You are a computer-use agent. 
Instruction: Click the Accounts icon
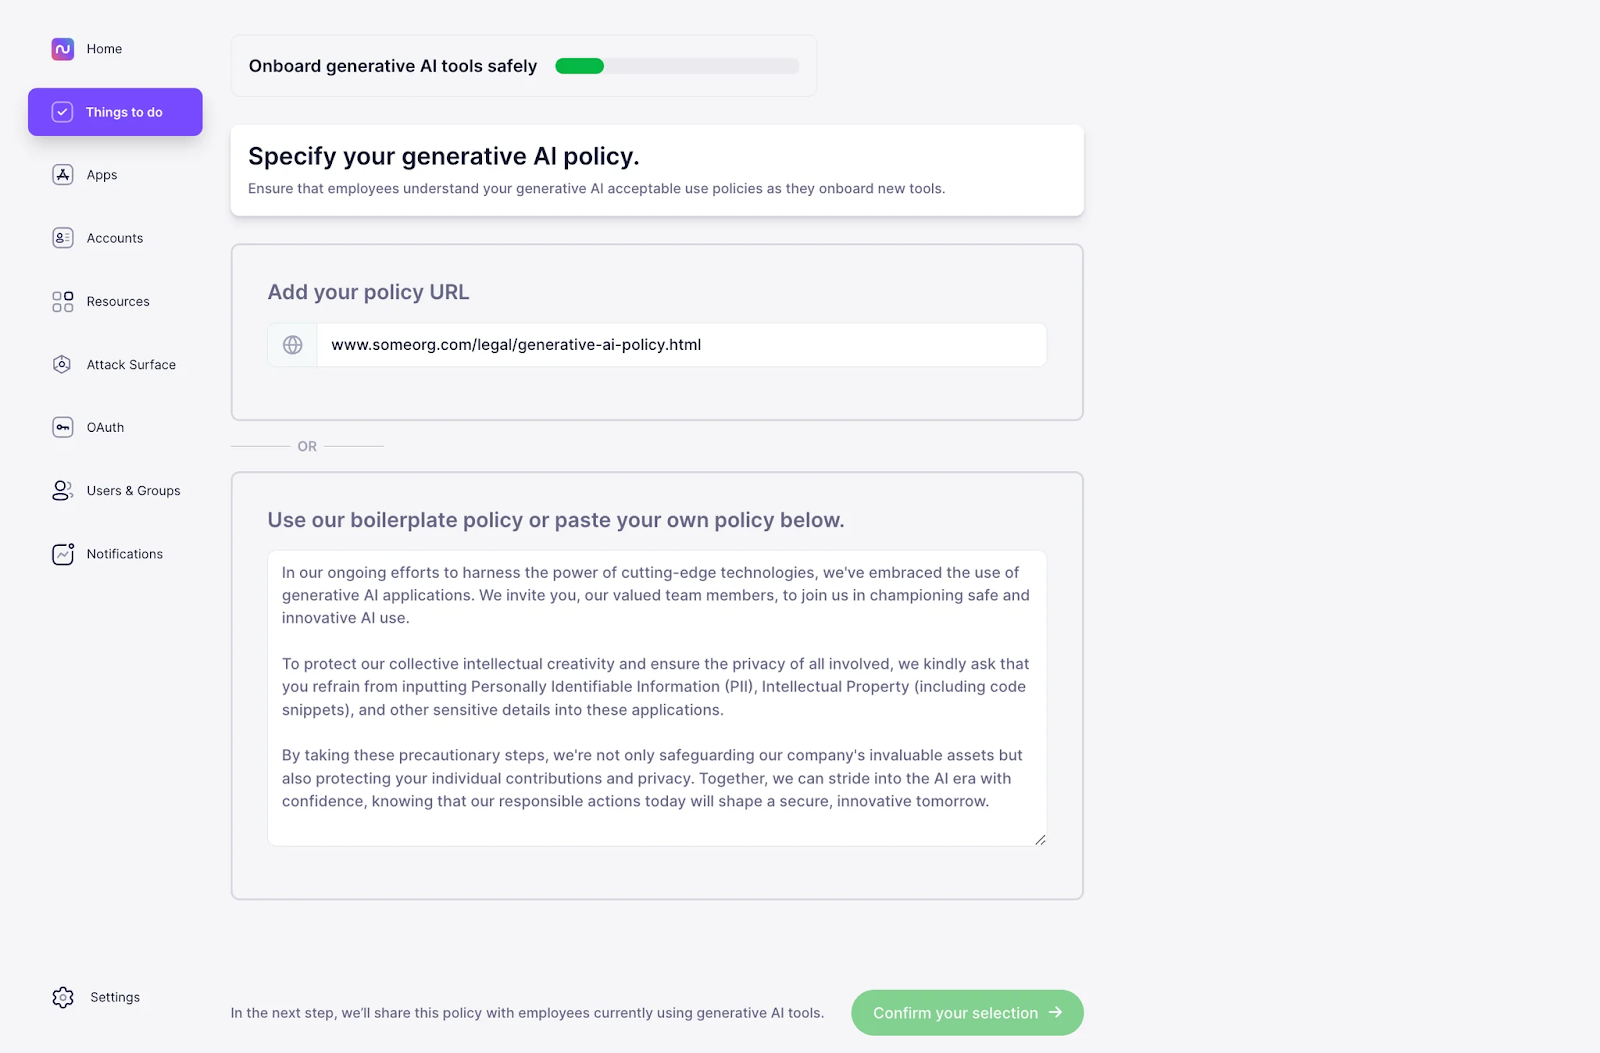point(62,237)
